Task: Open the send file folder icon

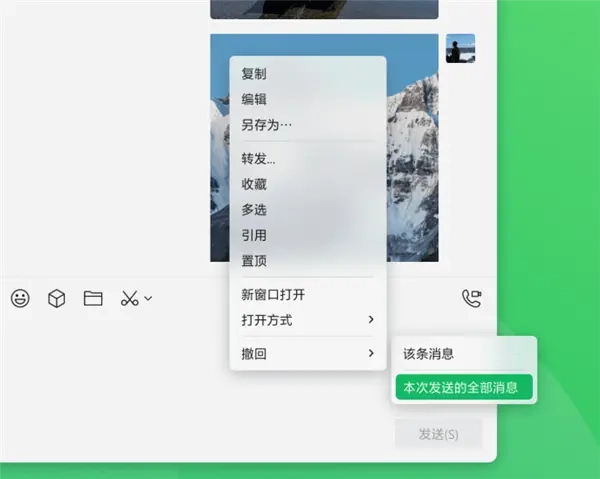Action: tap(93, 298)
